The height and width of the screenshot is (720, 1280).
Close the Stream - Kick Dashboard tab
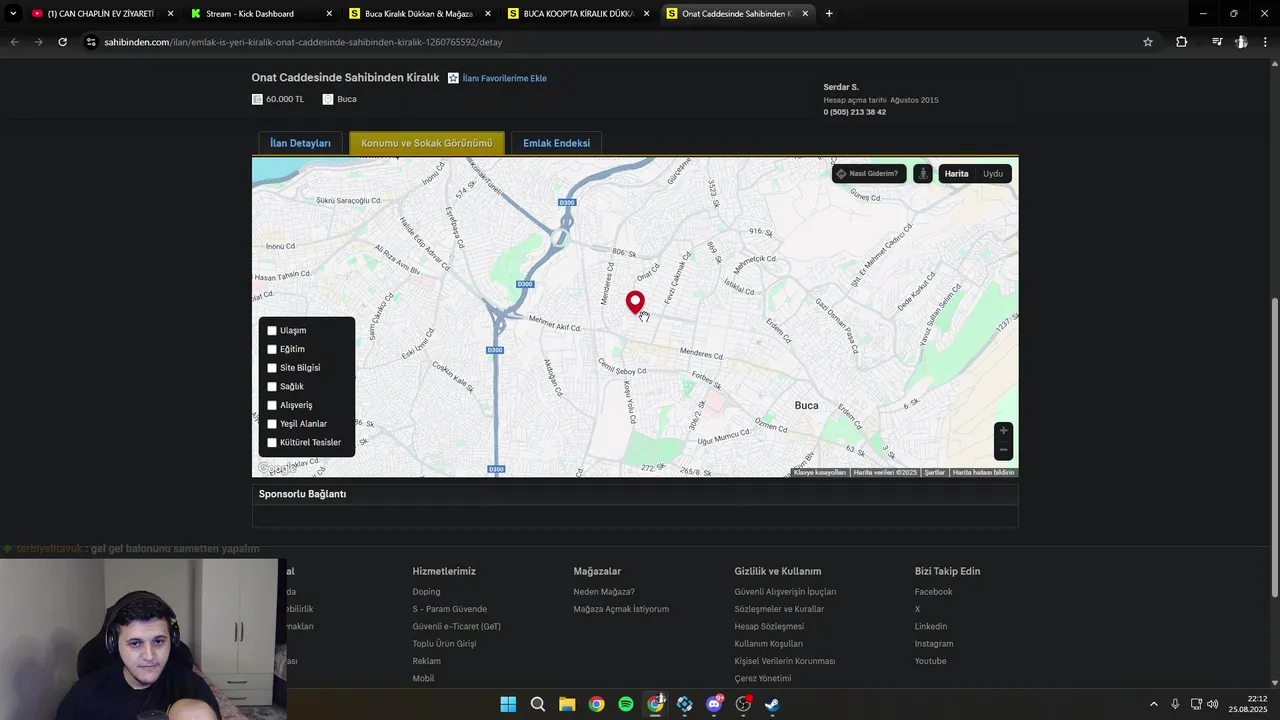(x=329, y=14)
